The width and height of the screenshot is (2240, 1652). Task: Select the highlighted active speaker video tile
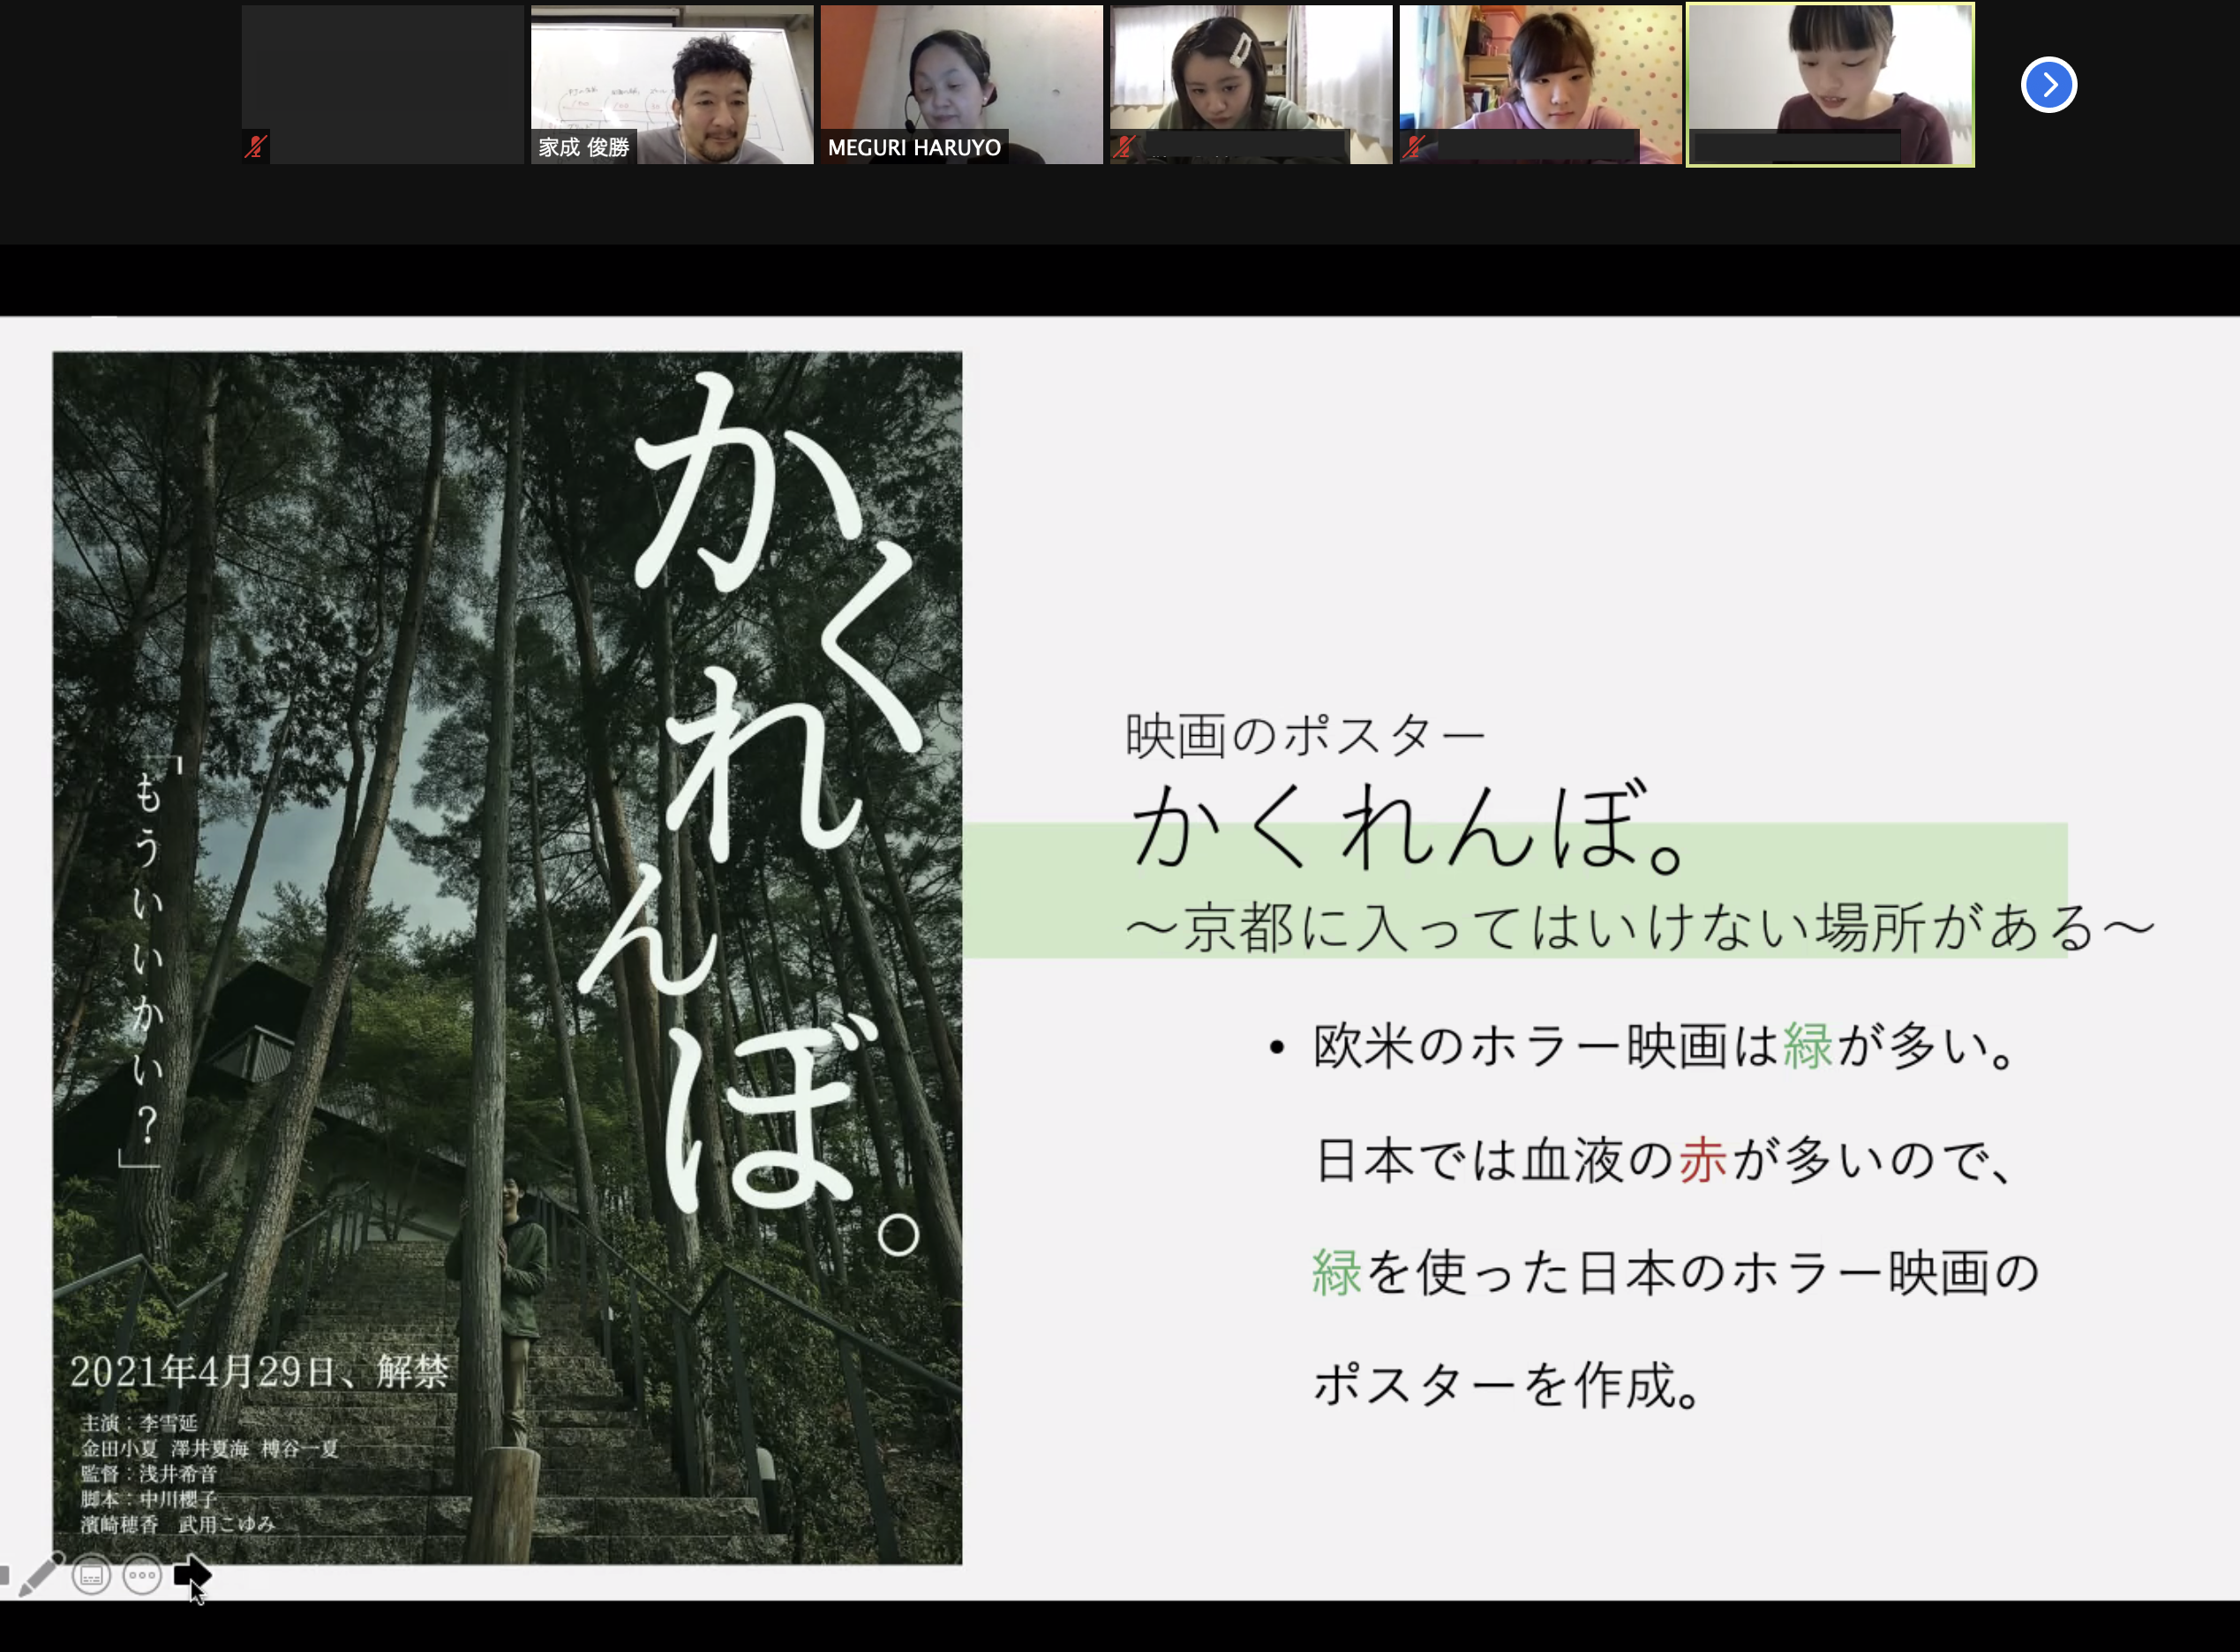pos(1830,85)
